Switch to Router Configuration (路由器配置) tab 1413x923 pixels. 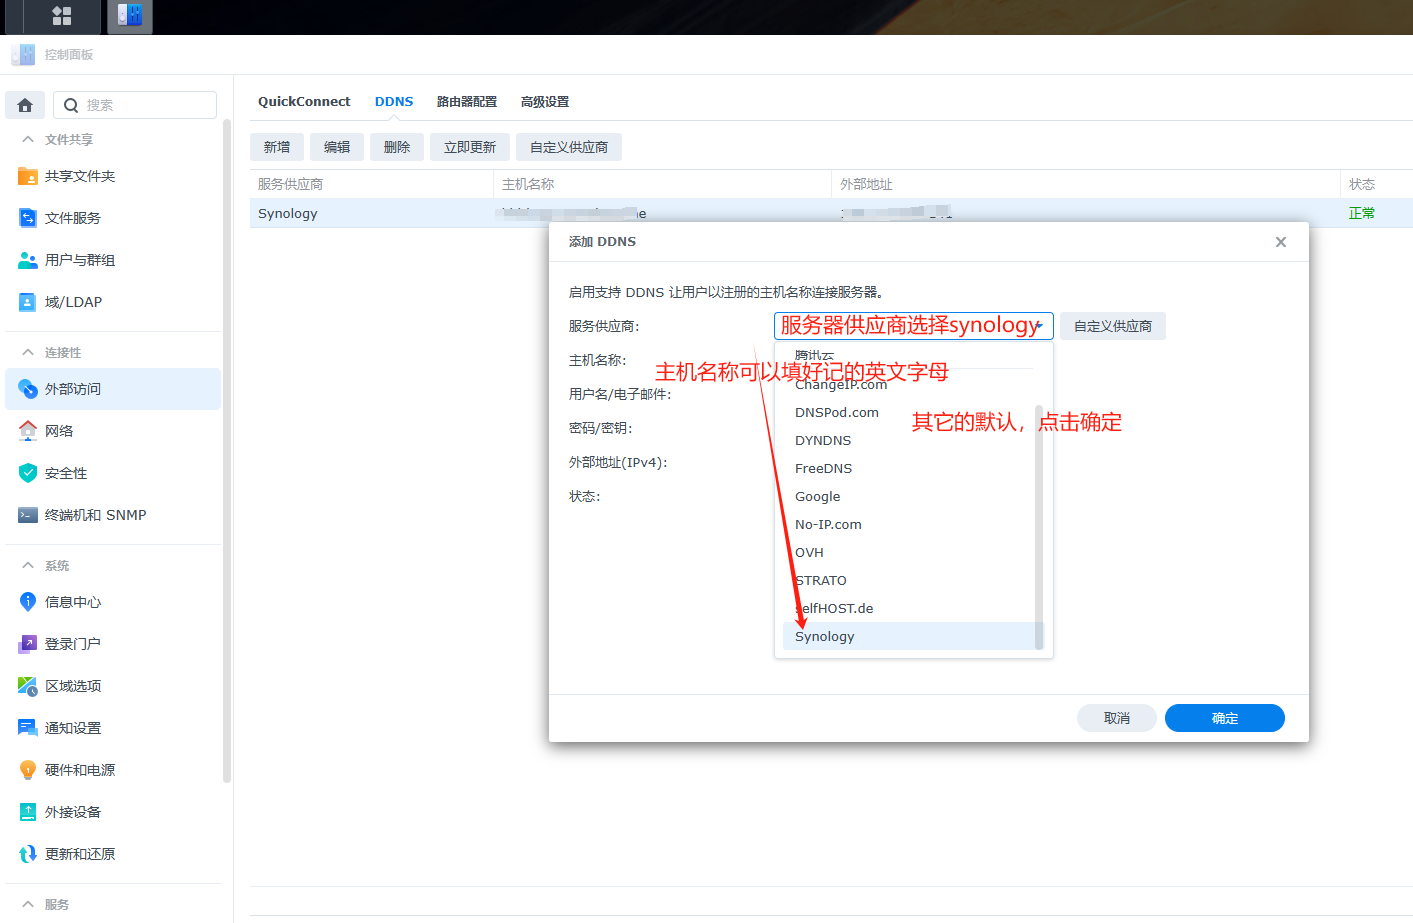(x=467, y=102)
